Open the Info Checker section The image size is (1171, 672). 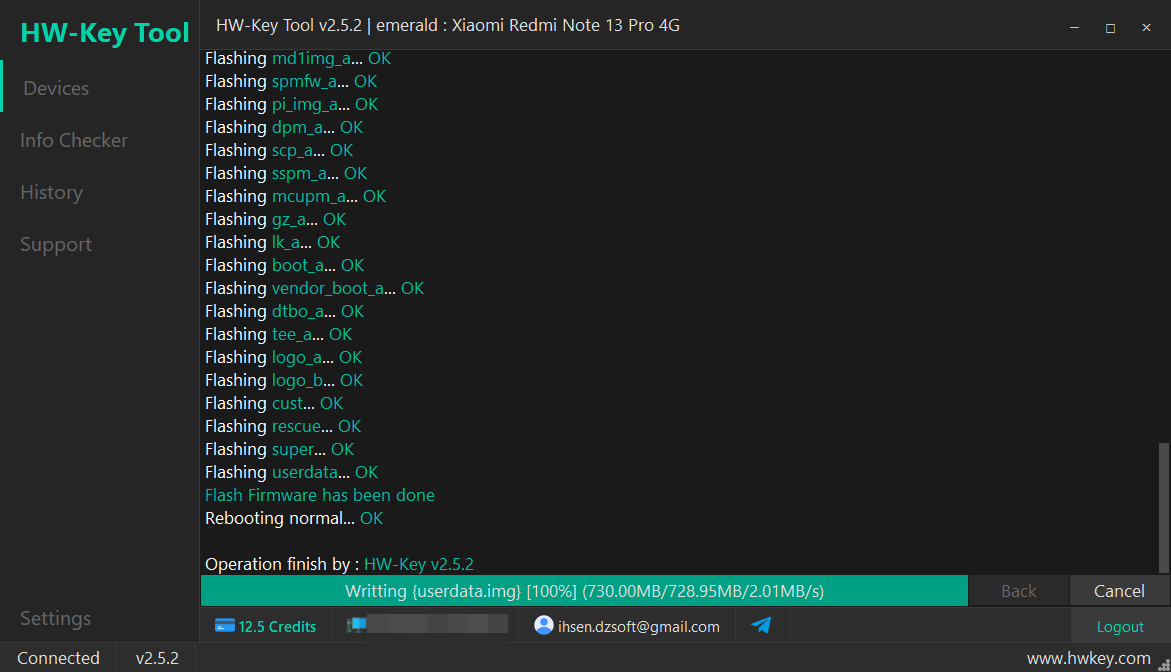tap(74, 140)
